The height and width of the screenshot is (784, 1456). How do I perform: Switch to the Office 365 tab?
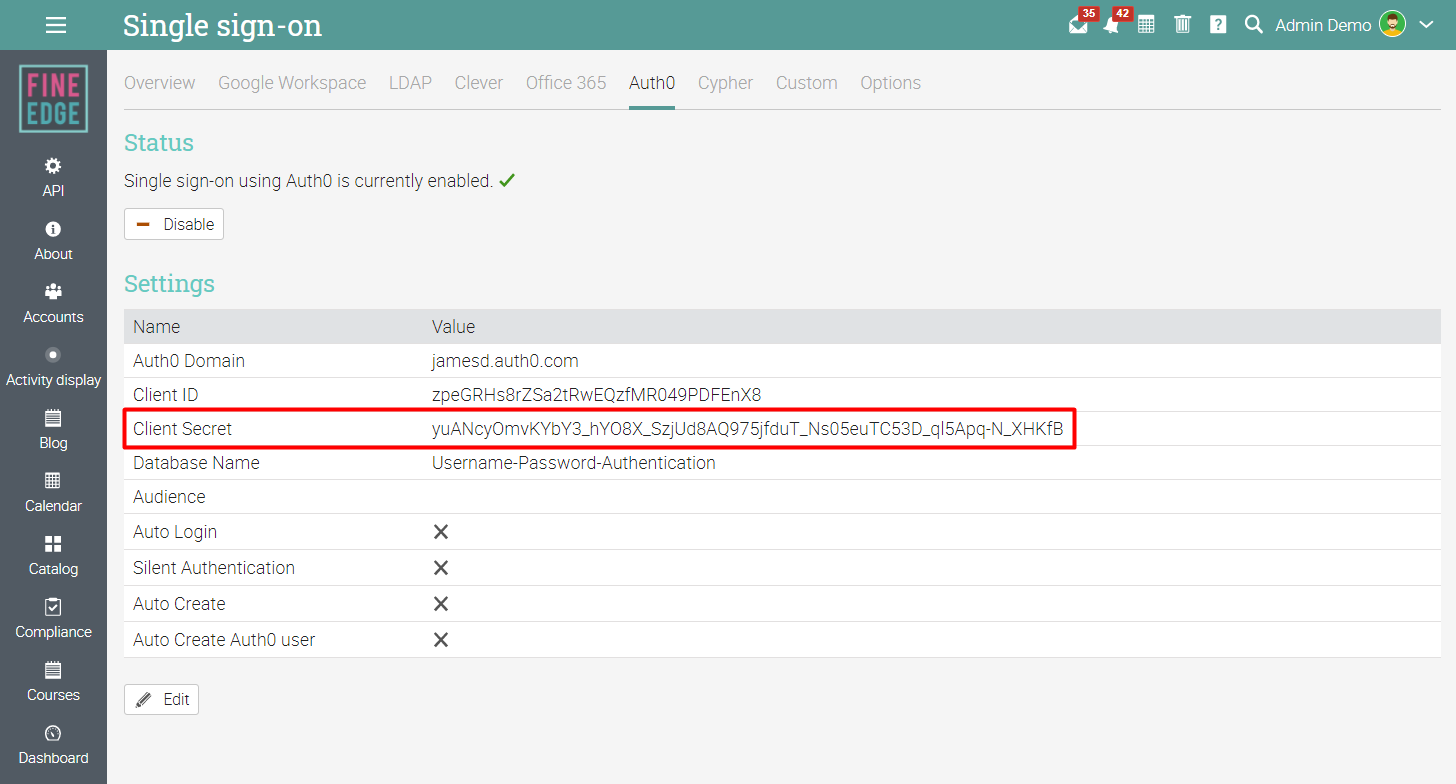point(566,83)
